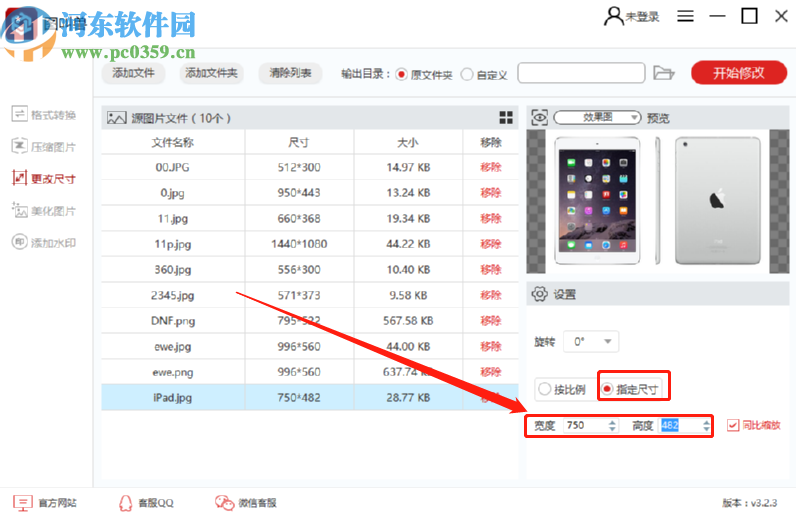Click the 大小 column header

click(x=408, y=142)
